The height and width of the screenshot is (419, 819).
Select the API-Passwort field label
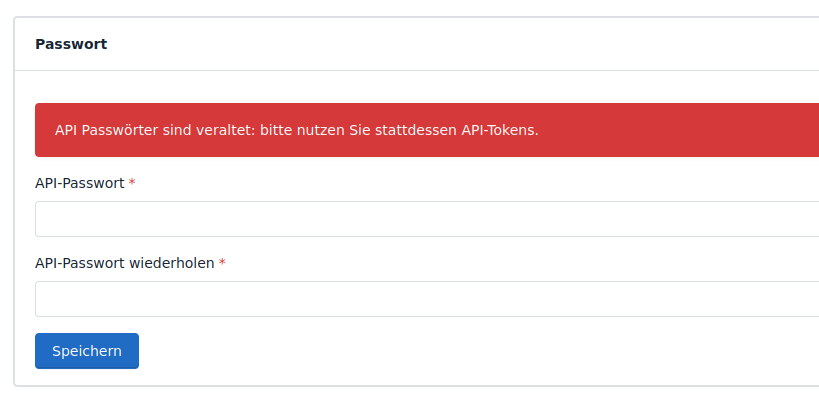pos(80,183)
